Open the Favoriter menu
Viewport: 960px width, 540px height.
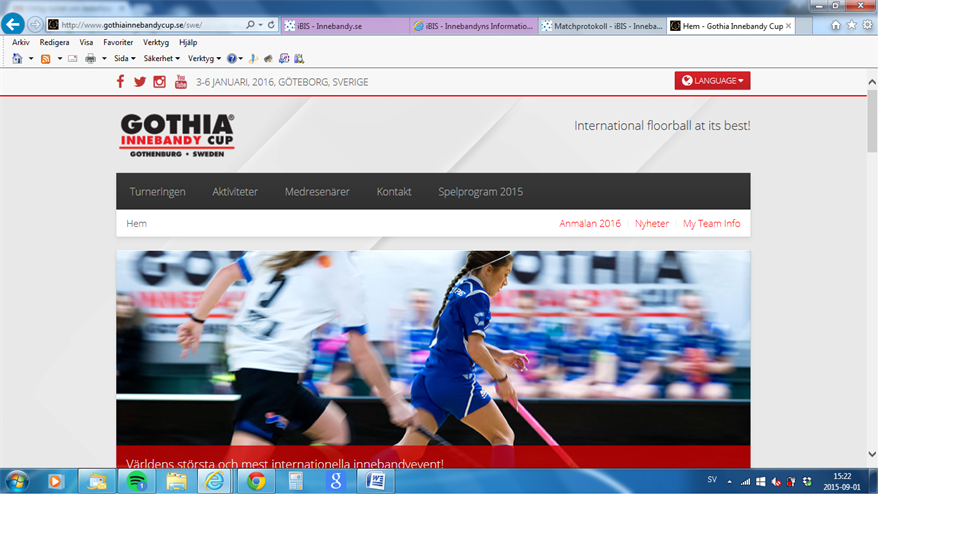click(118, 43)
